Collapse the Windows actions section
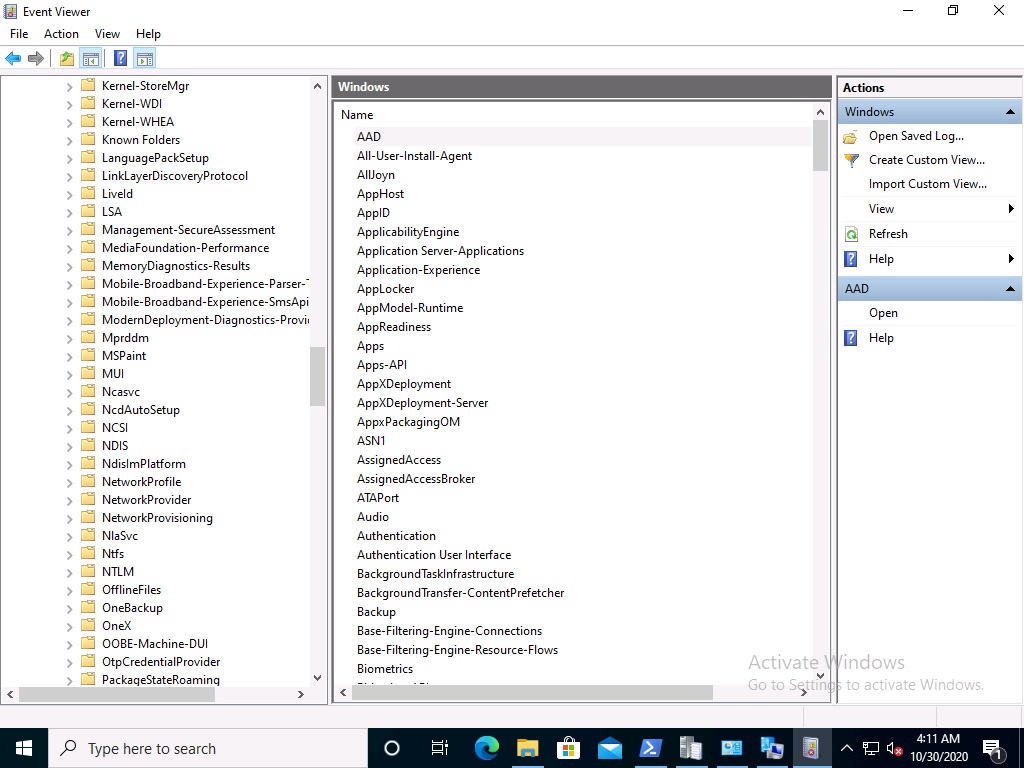1024x768 pixels. coord(1010,112)
